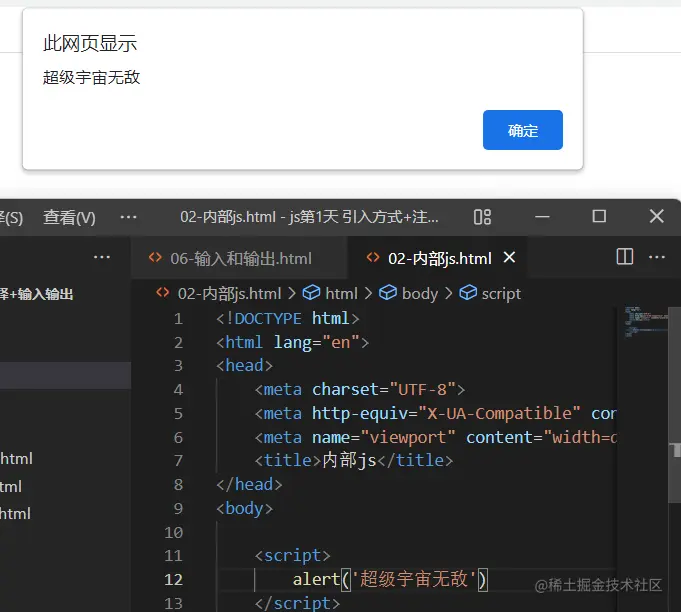The height and width of the screenshot is (612, 681).
Task: Click the editor vertical scrollbar thumb
Action: pos(674,405)
